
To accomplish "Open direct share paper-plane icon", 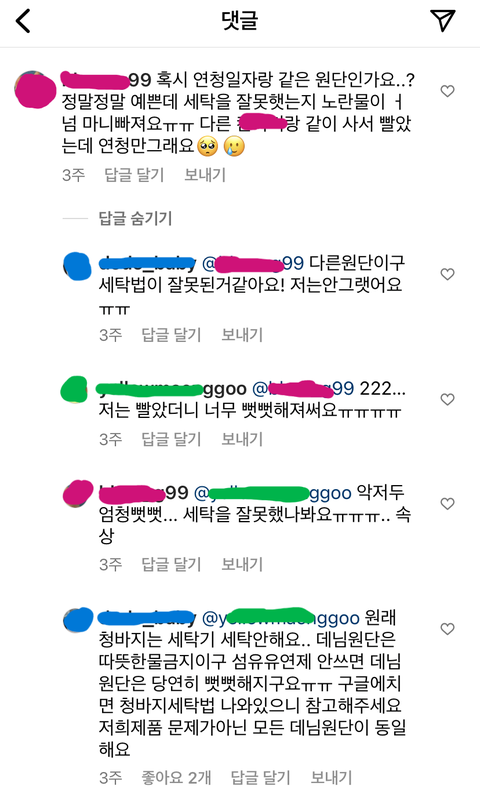I will [442, 20].
